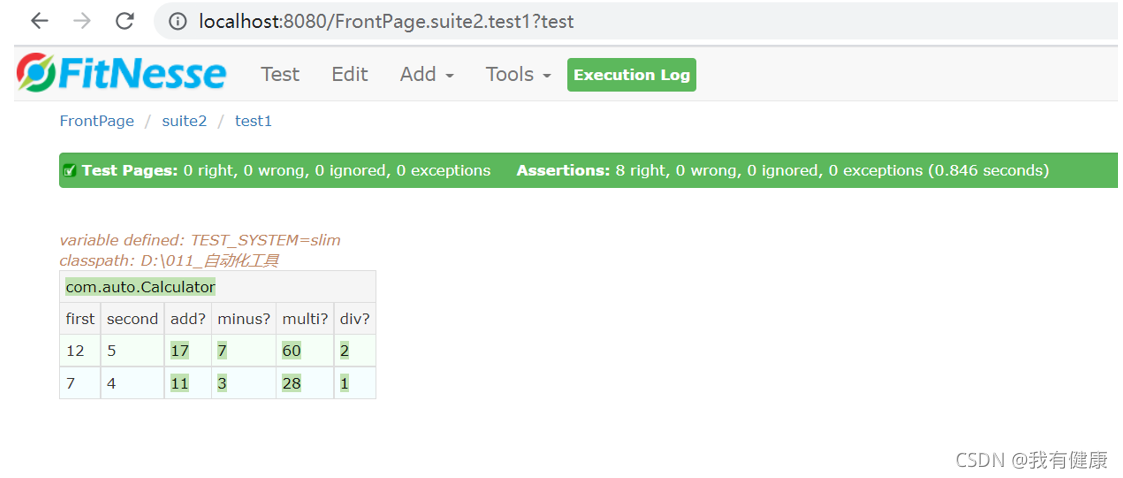Click the Test menu item
This screenshot has height=478, width=1123.
tap(280, 74)
